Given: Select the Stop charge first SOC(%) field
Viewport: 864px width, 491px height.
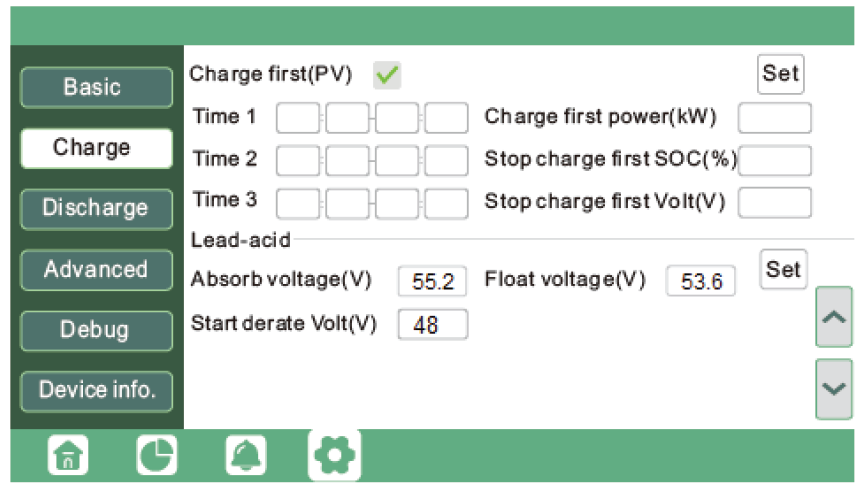Looking at the screenshot, I should tap(774, 160).
